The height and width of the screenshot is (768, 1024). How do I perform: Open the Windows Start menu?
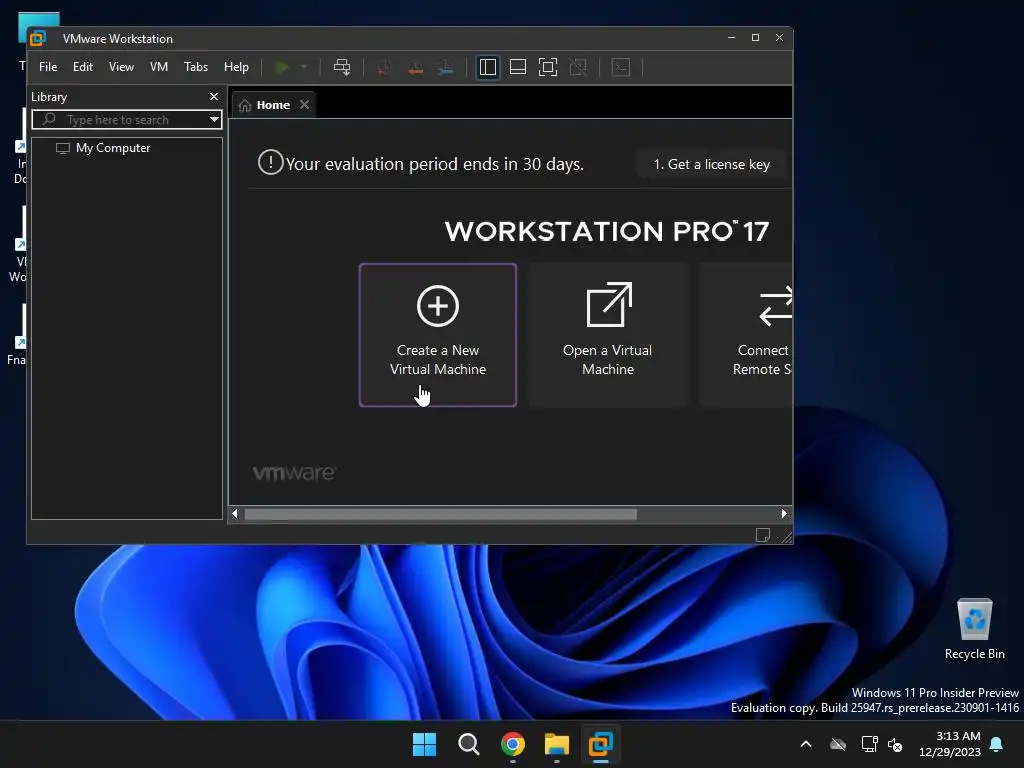click(x=424, y=744)
